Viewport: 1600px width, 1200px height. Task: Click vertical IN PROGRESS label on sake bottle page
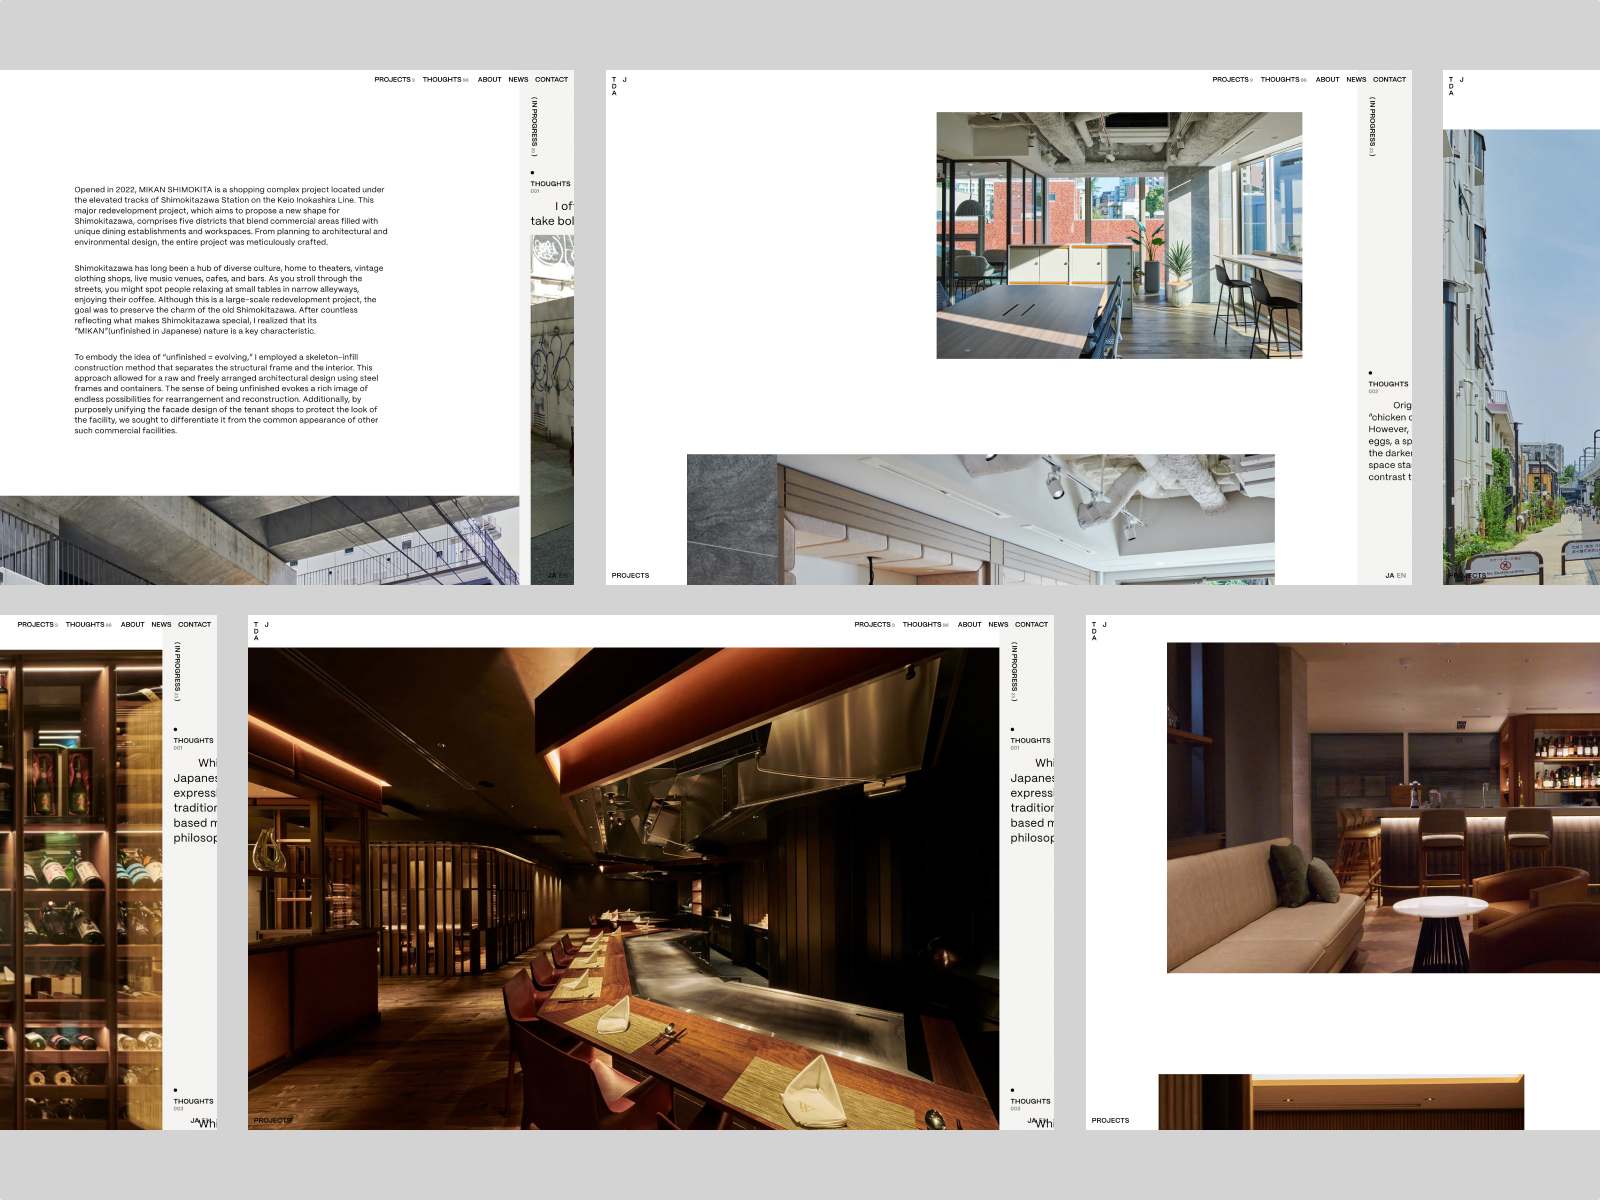pyautogui.click(x=177, y=672)
